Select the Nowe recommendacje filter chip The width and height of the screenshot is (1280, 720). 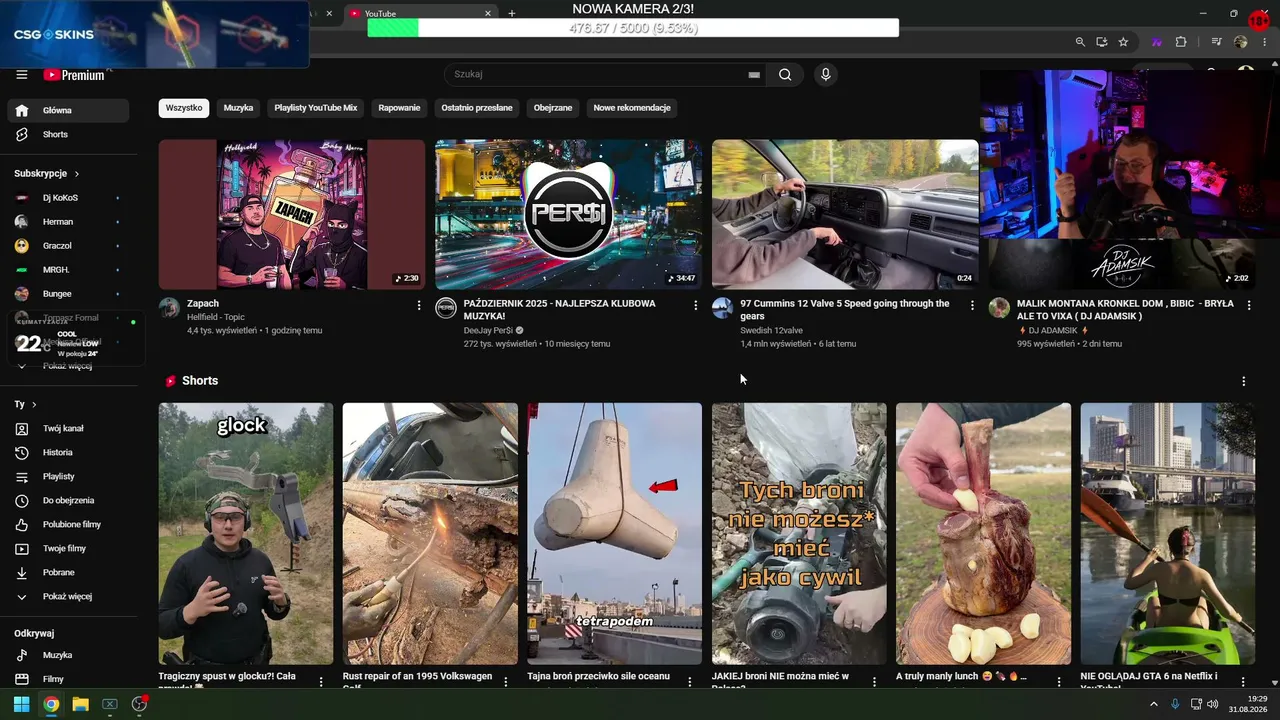(x=632, y=108)
